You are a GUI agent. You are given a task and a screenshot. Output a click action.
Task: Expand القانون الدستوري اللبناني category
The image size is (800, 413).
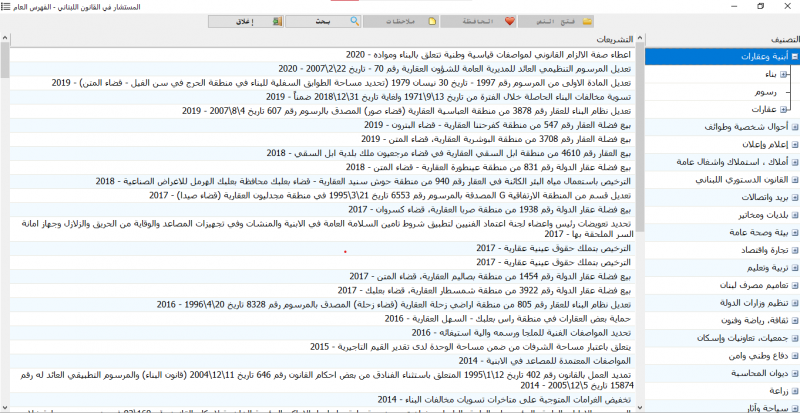click(x=795, y=179)
